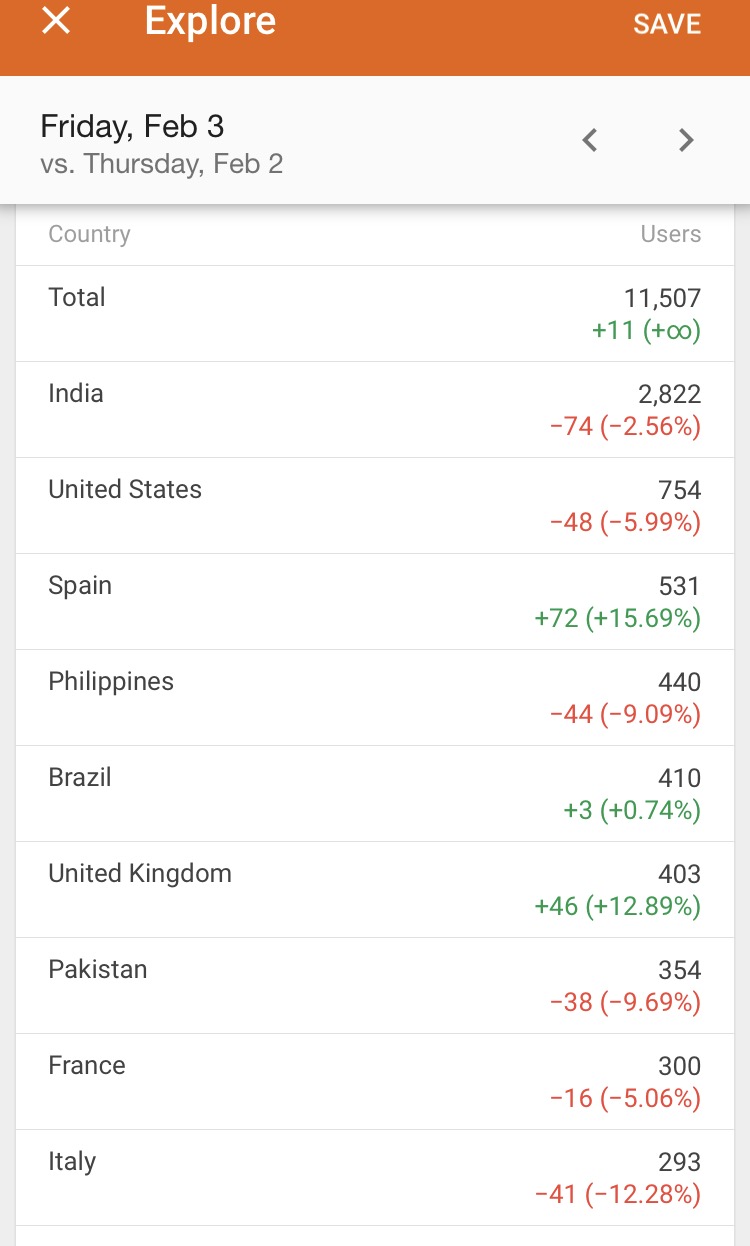Screen dimensions: 750x1246
Task: Open the Brazil row
Action: pyautogui.click(x=375, y=794)
